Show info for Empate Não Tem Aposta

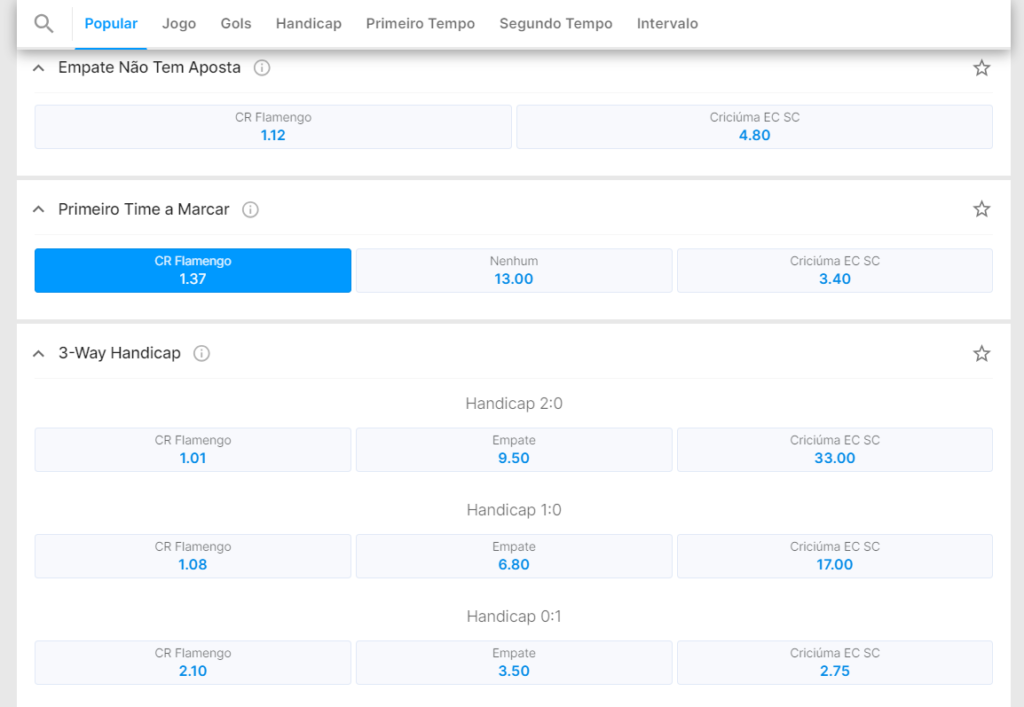pyautogui.click(x=262, y=68)
